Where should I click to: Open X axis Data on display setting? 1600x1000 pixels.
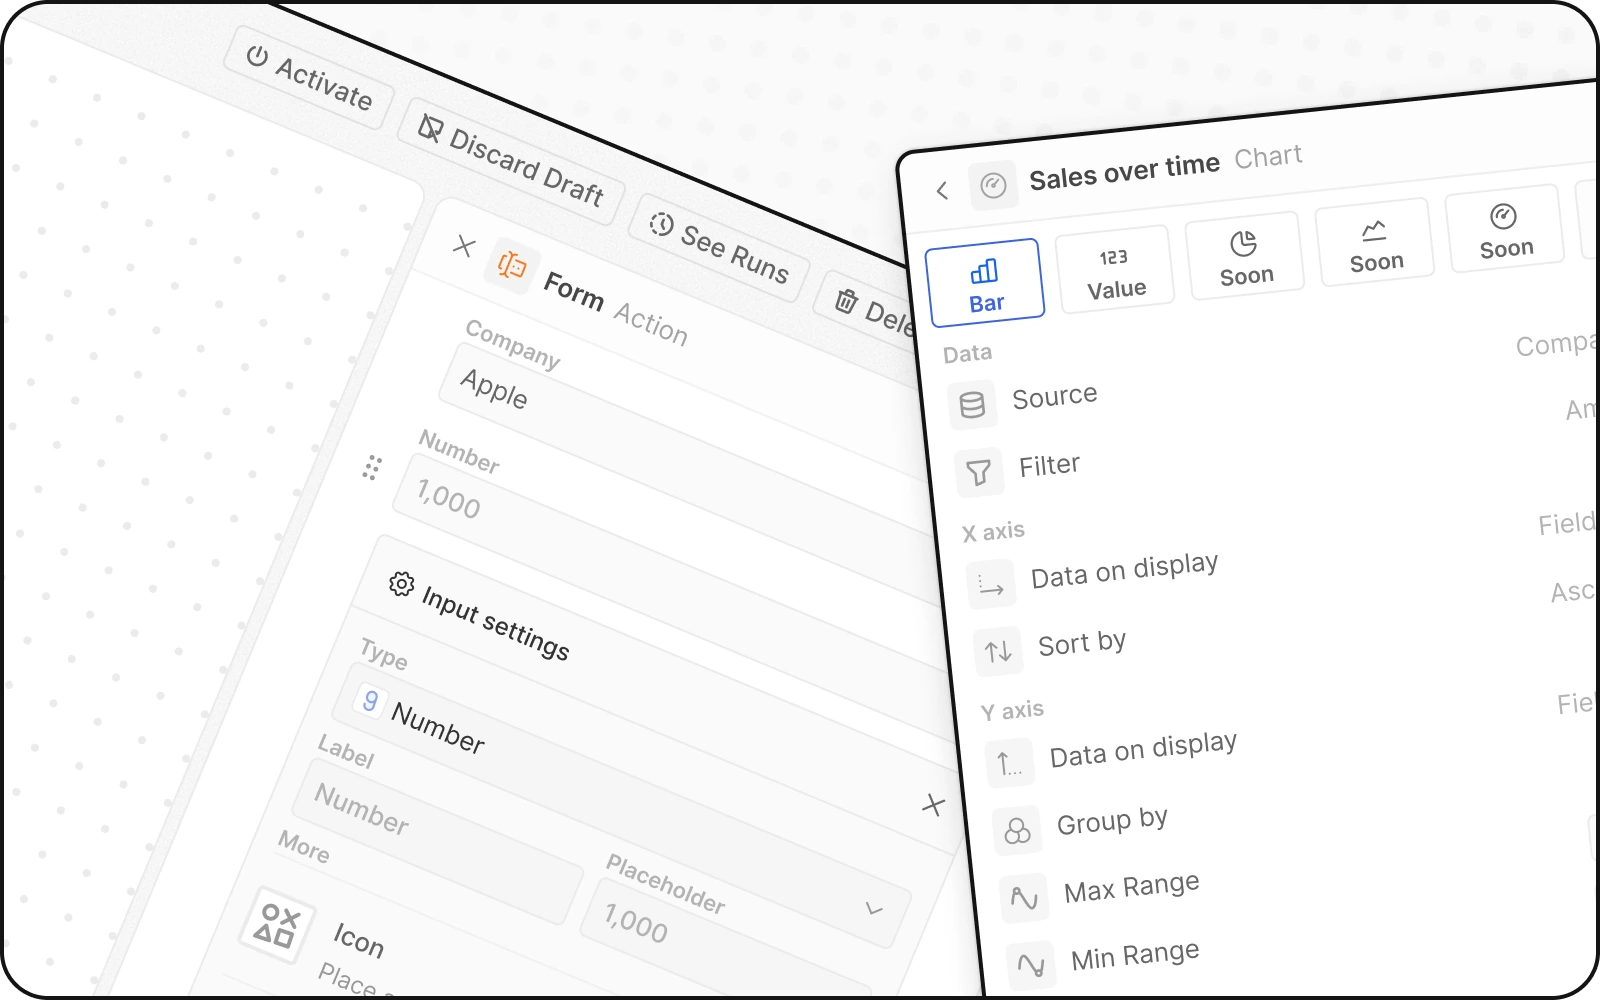coord(1124,572)
